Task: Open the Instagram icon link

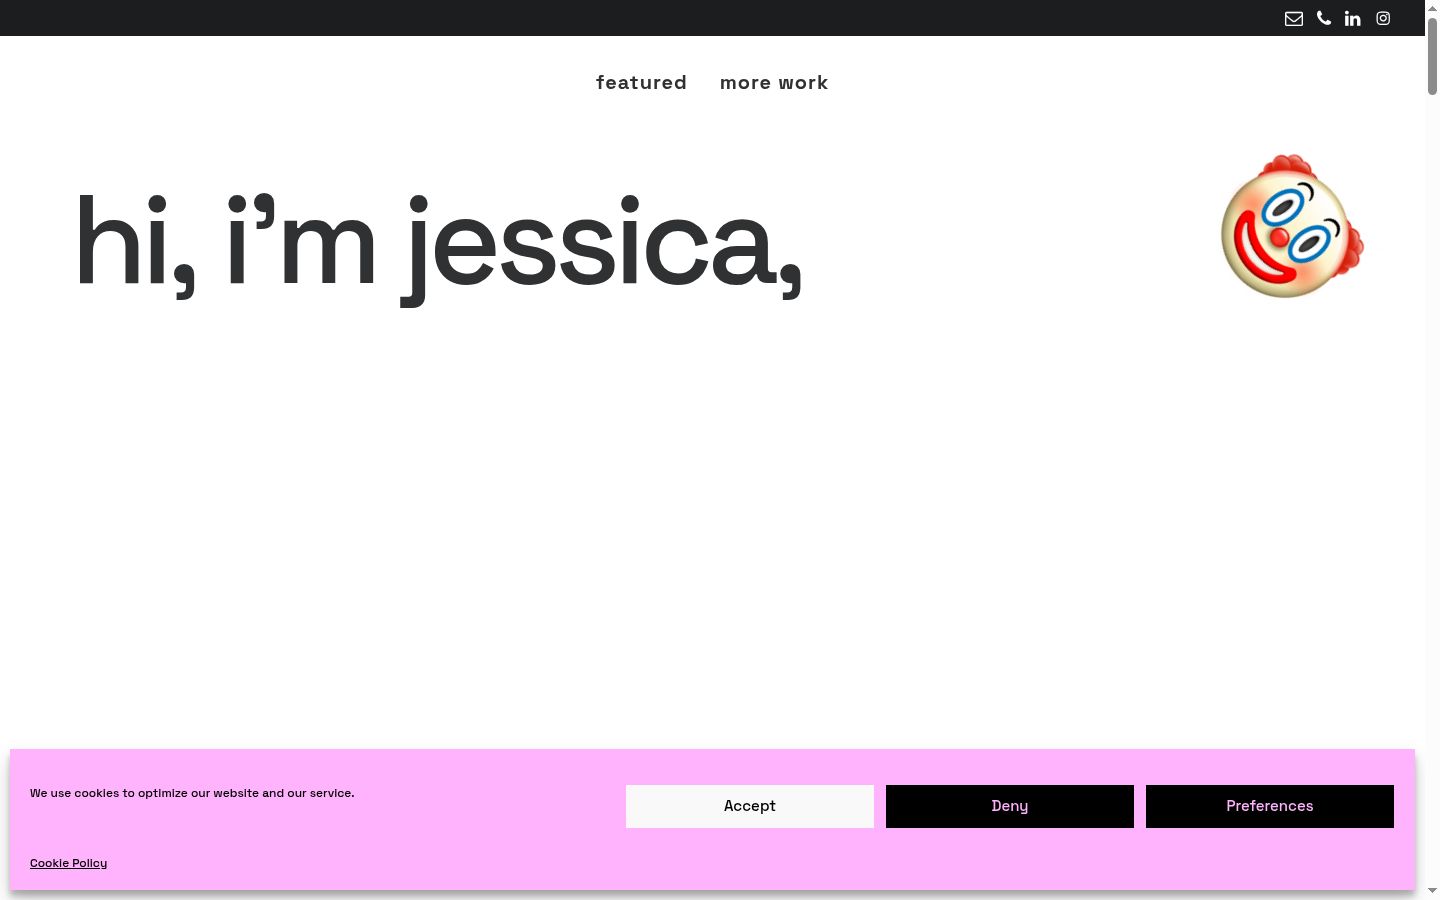Action: [x=1383, y=18]
